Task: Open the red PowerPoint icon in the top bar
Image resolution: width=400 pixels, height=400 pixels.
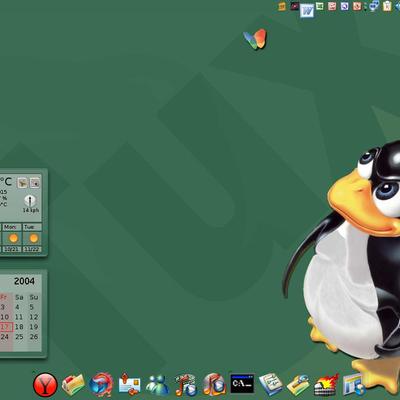Action: 332,6
